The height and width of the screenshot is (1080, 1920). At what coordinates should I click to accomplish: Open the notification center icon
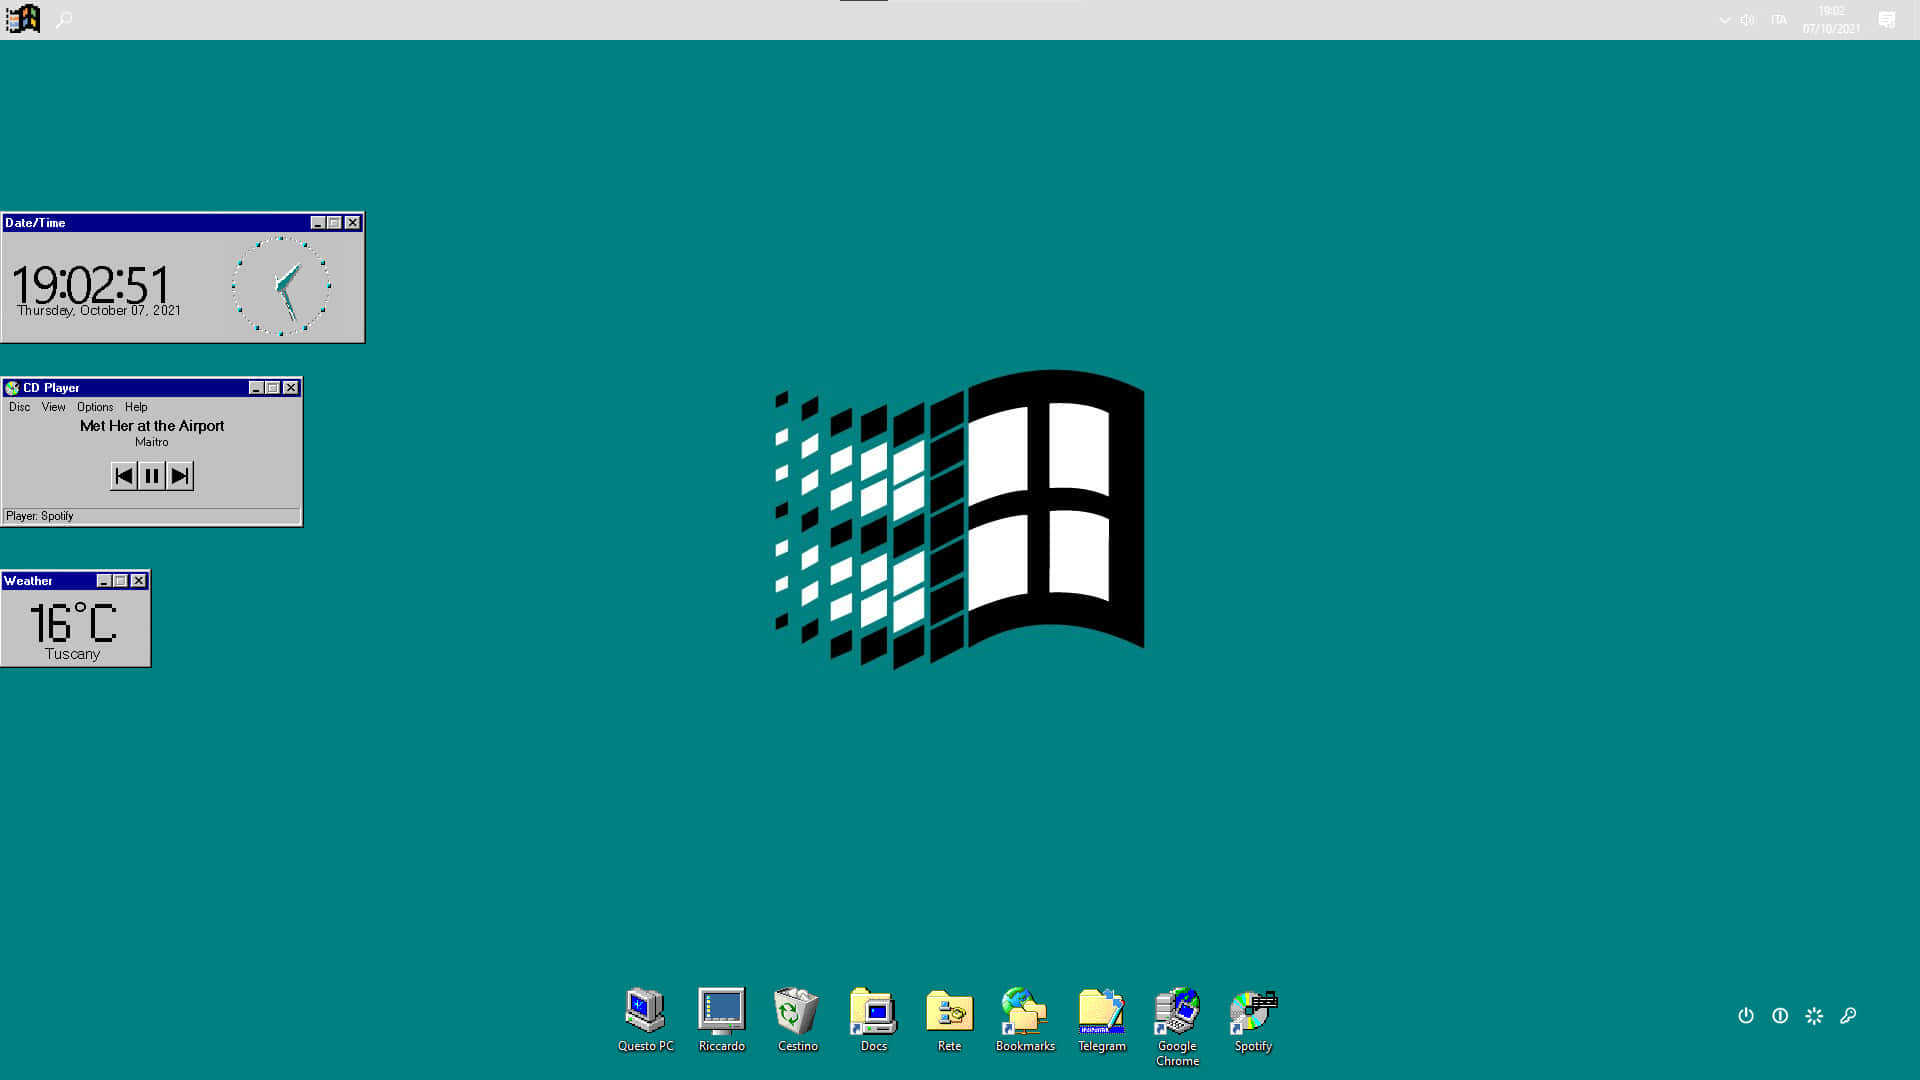click(x=1887, y=20)
